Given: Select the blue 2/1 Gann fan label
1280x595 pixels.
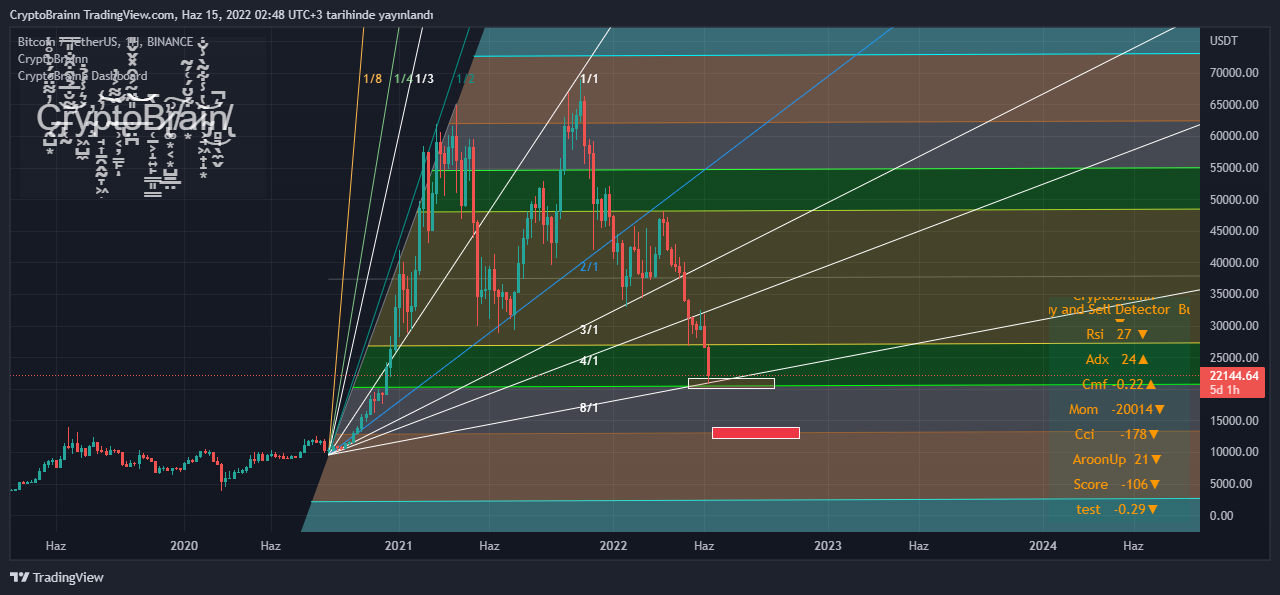Looking at the screenshot, I should coord(589,267).
